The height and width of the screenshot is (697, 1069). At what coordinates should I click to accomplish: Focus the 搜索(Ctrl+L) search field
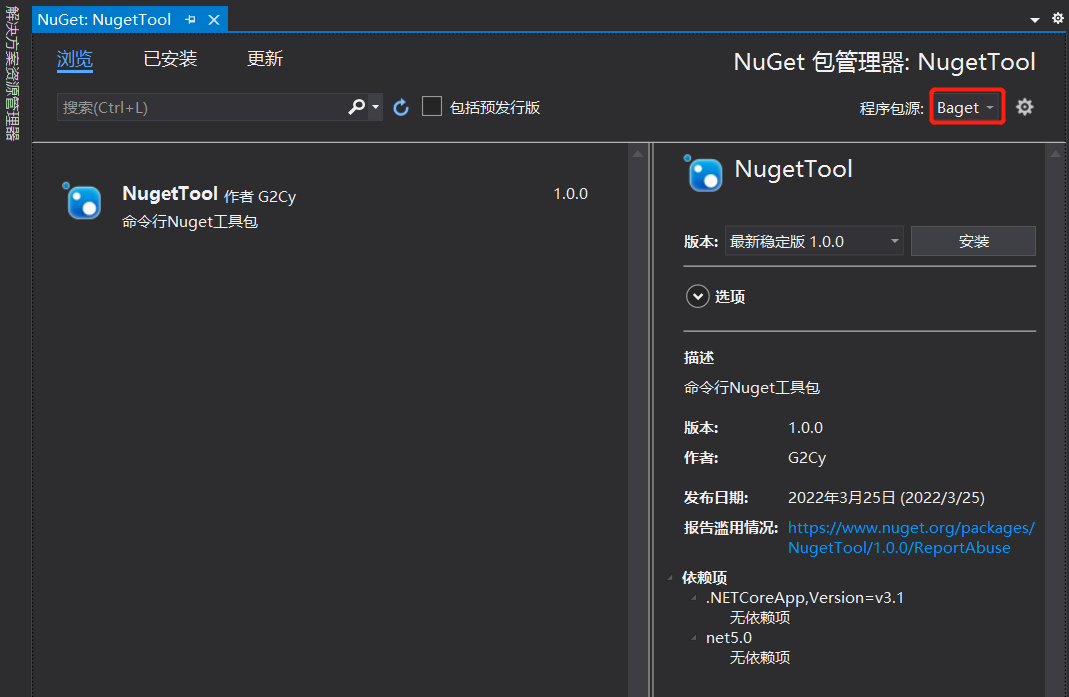203,107
